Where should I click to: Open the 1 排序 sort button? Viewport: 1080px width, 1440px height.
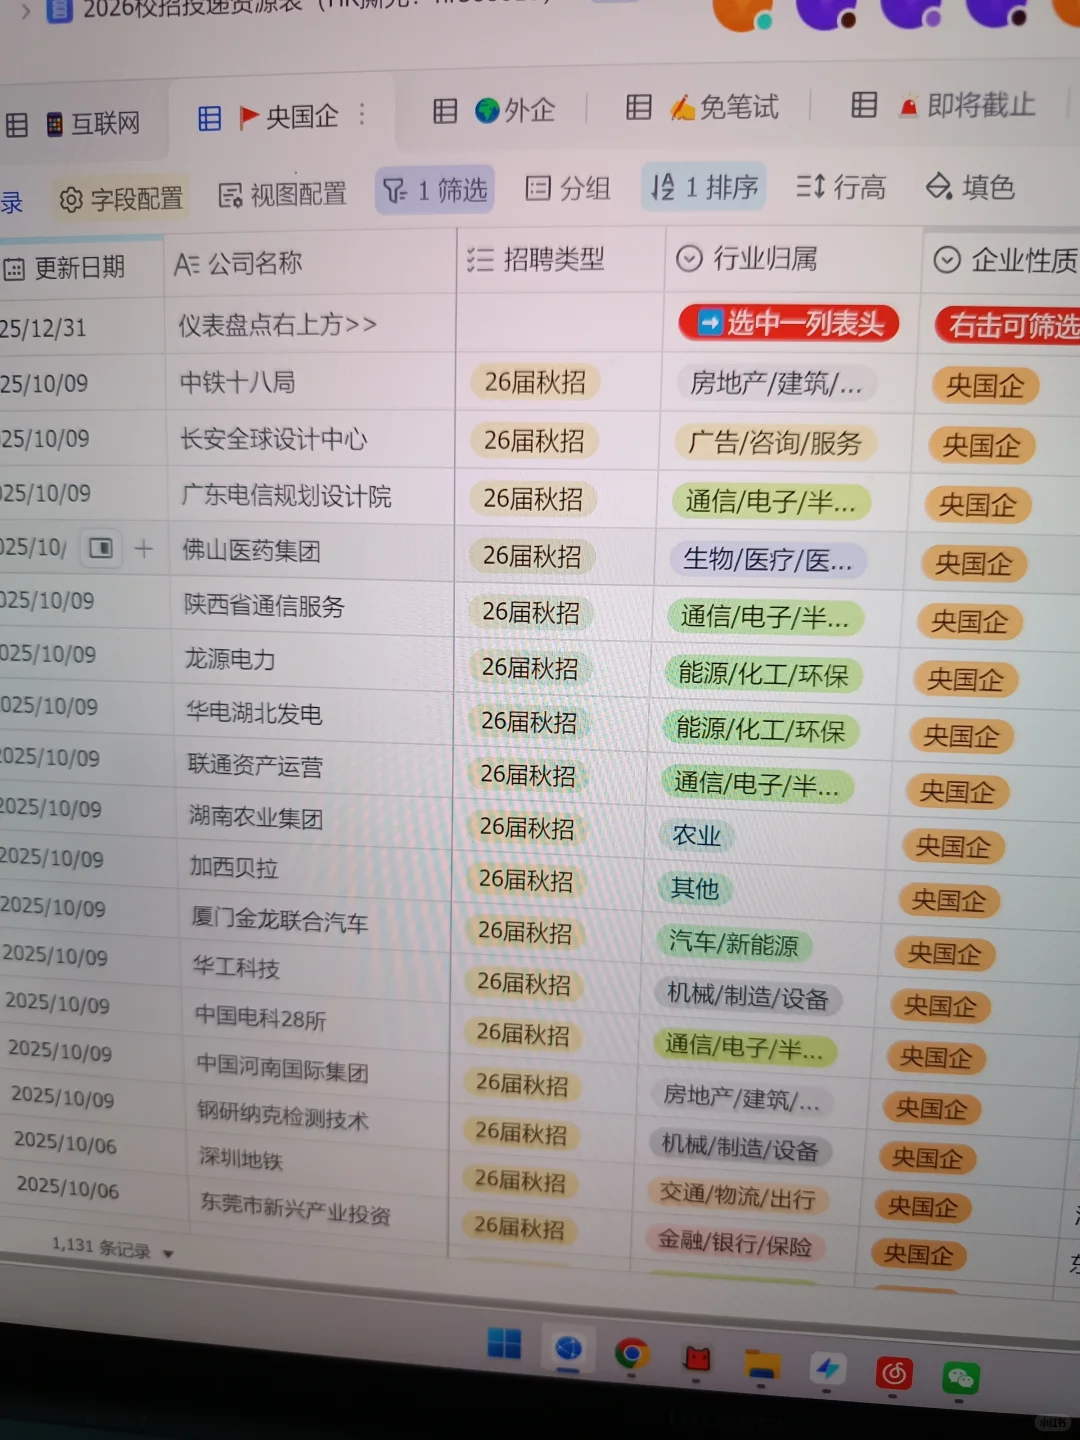(x=704, y=186)
